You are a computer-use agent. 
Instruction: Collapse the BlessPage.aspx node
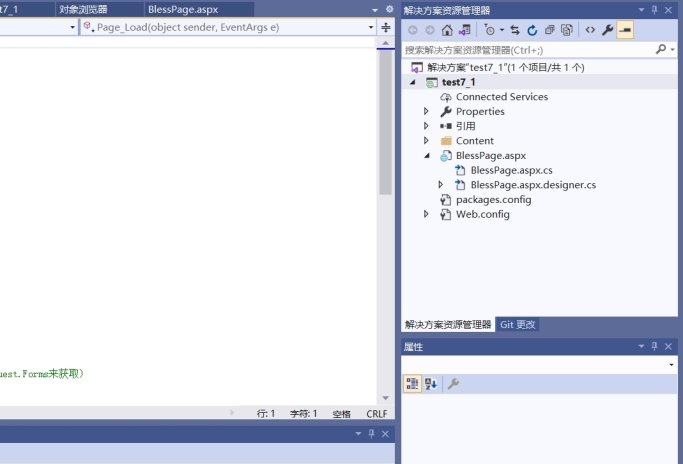click(x=427, y=156)
